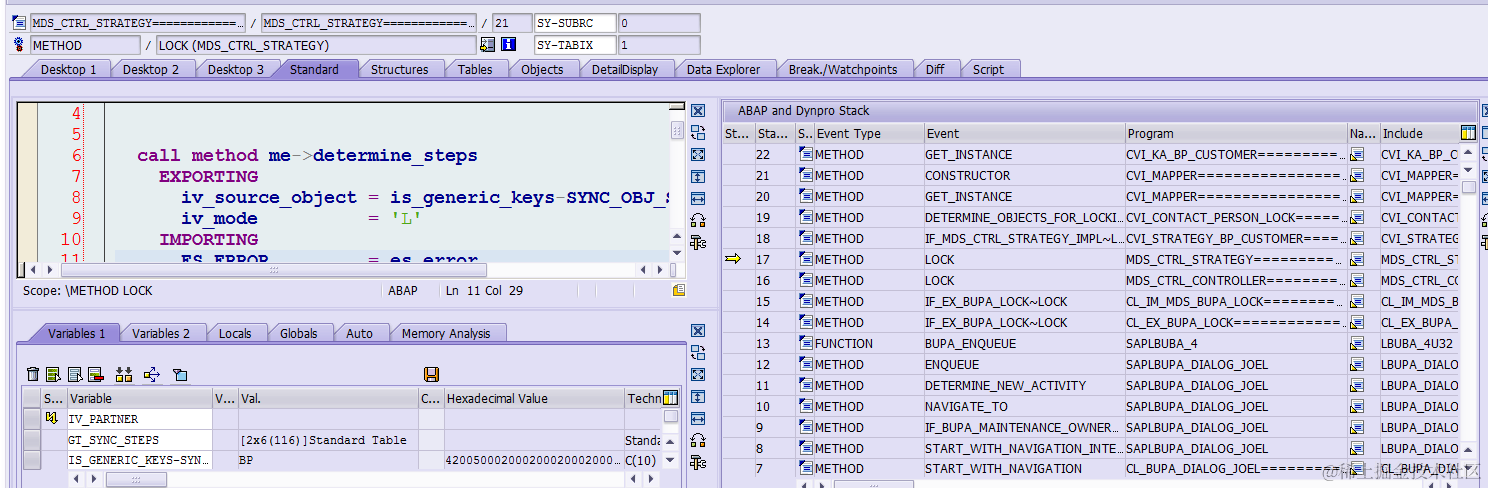Screen dimensions: 1488x488
Task: Switch to the Diff tab
Action: [934, 69]
